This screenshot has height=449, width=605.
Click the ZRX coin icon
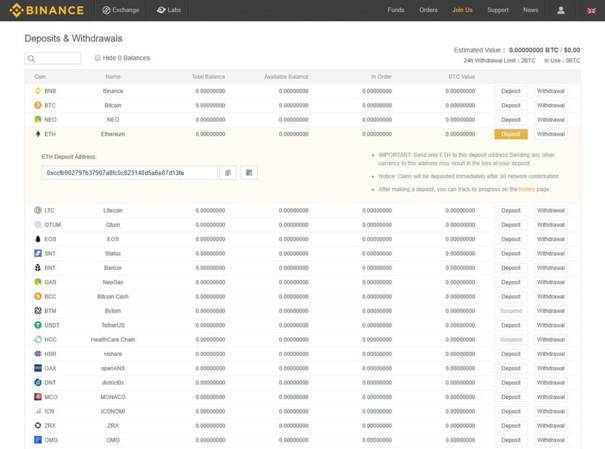38,425
